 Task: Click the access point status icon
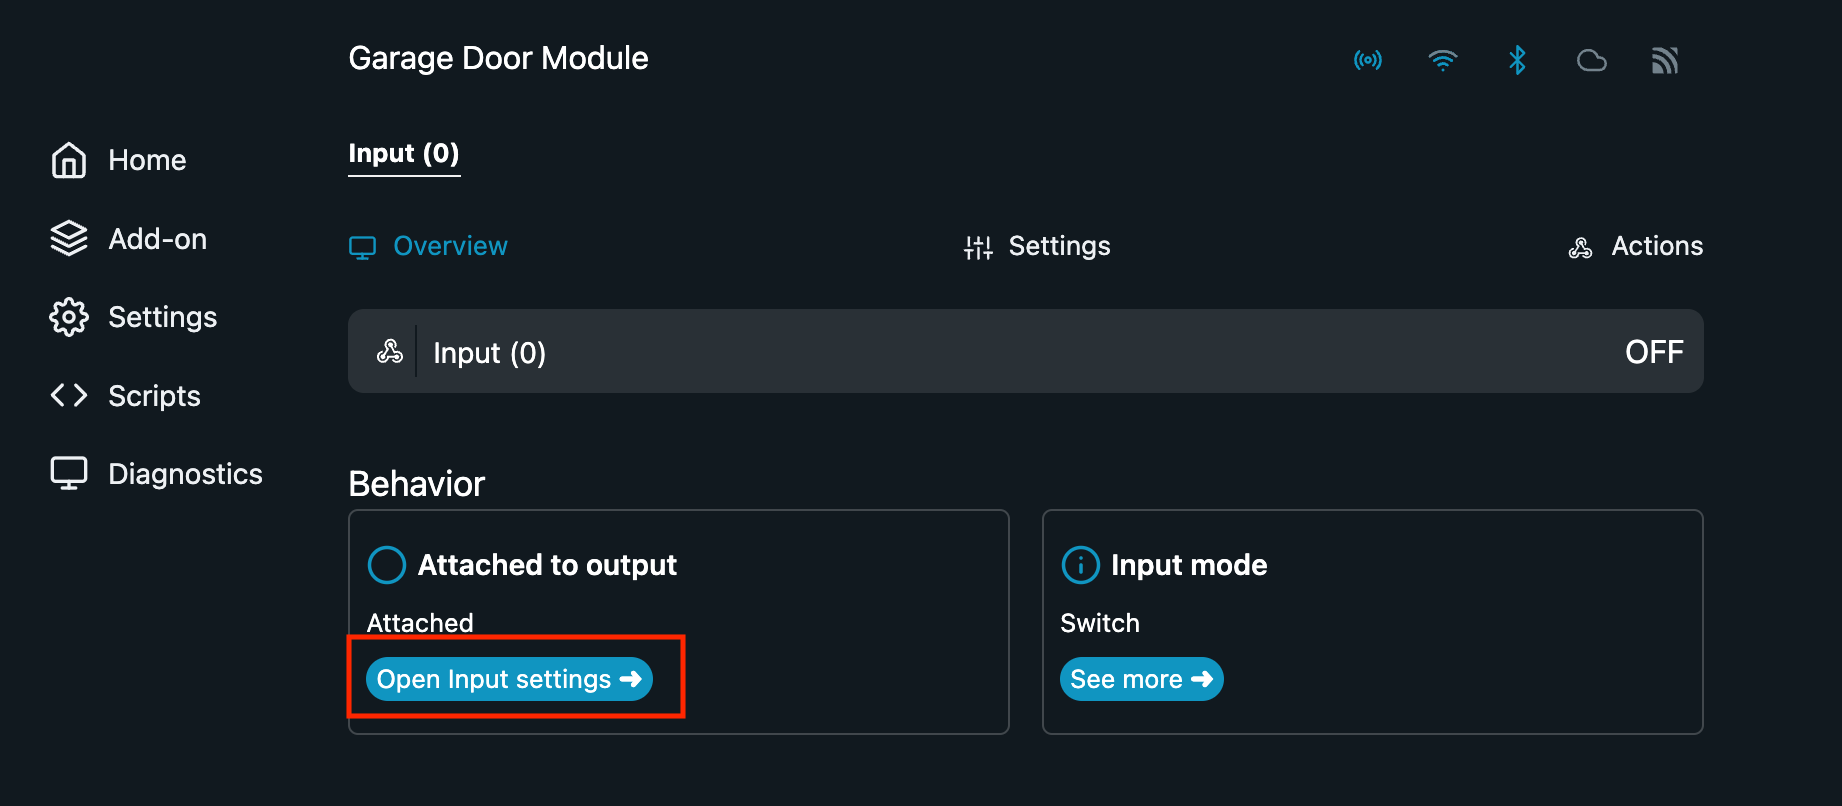[1368, 60]
